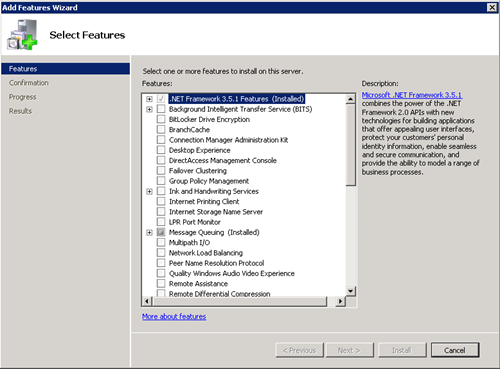Enable Peer Name Resolution Protocol checkbox
The image size is (500, 369).
[161, 263]
